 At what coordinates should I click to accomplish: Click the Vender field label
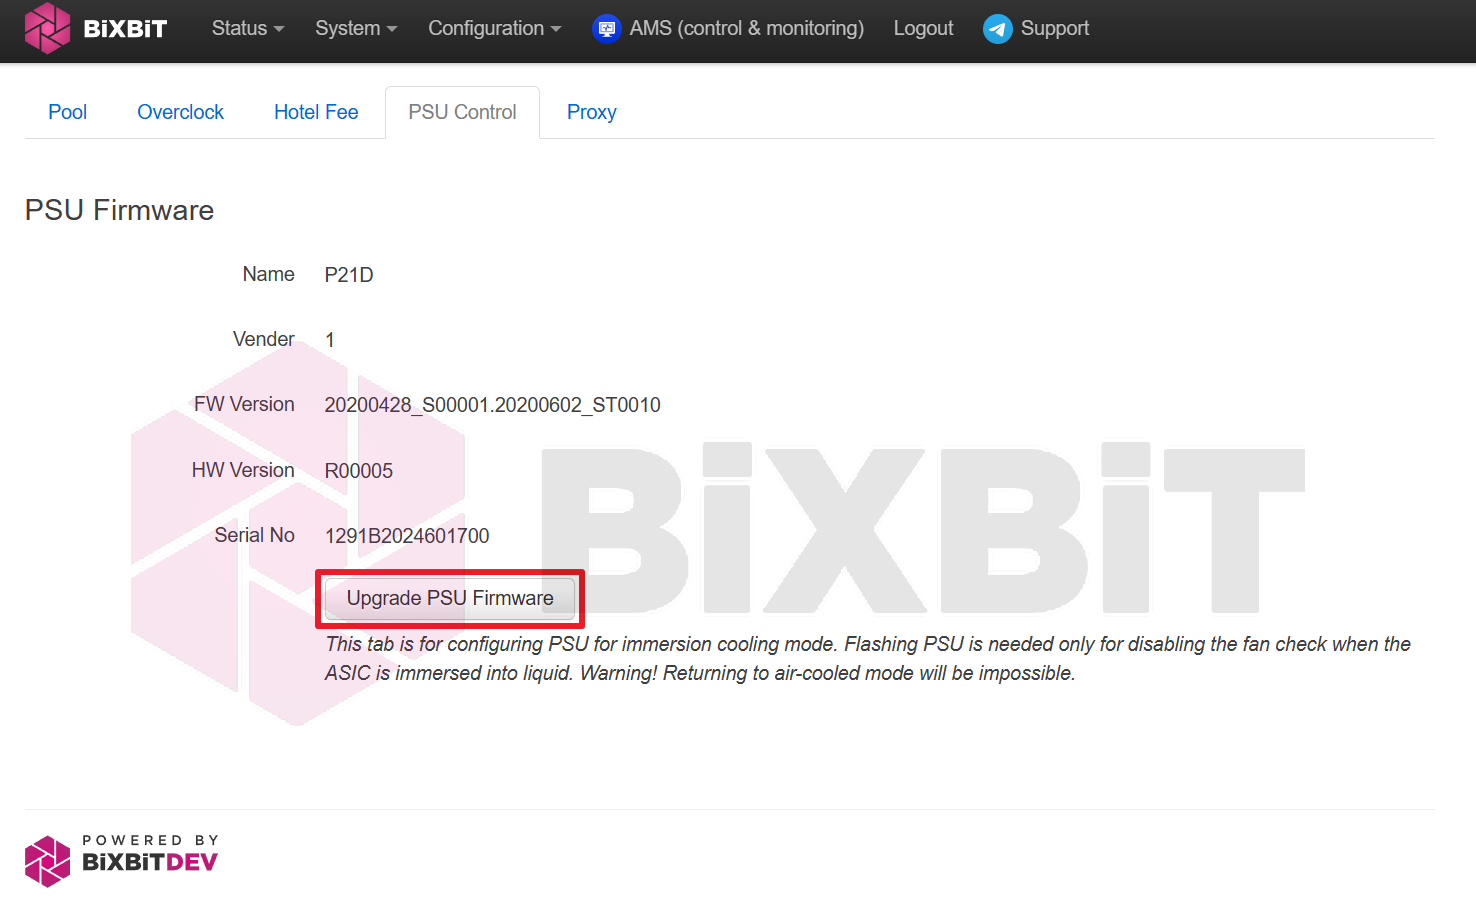point(264,339)
